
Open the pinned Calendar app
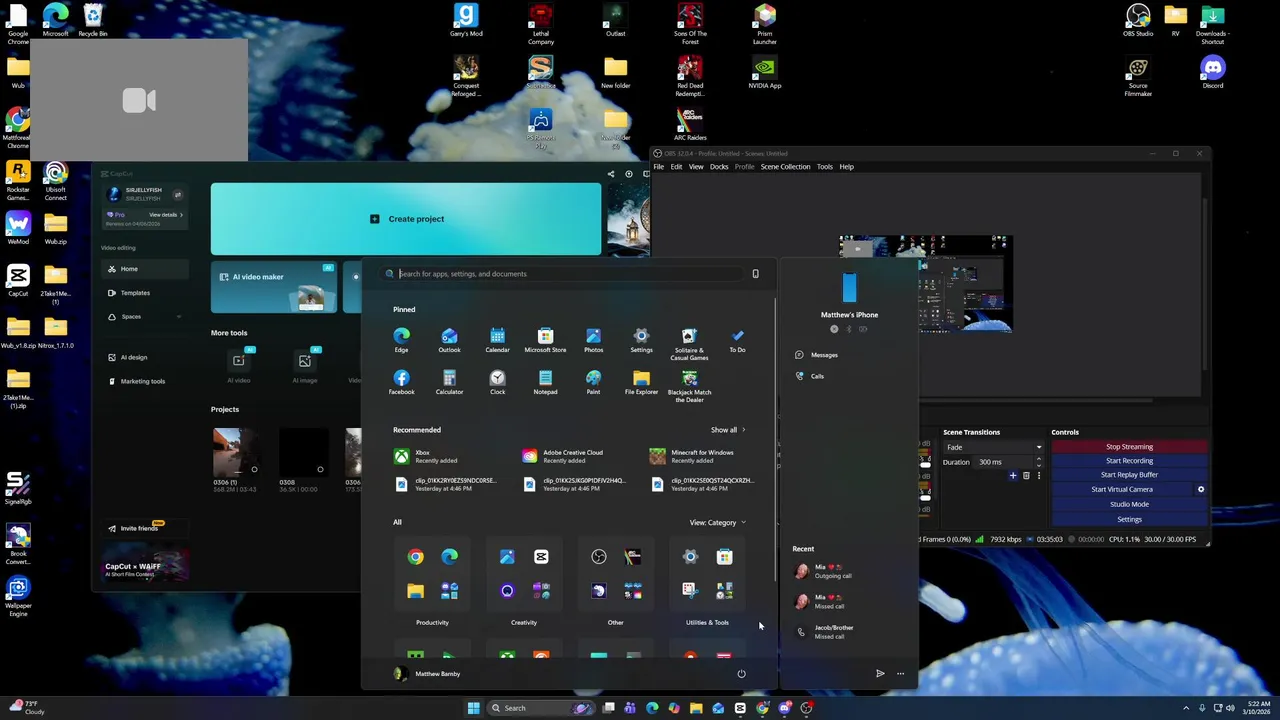pos(497,340)
